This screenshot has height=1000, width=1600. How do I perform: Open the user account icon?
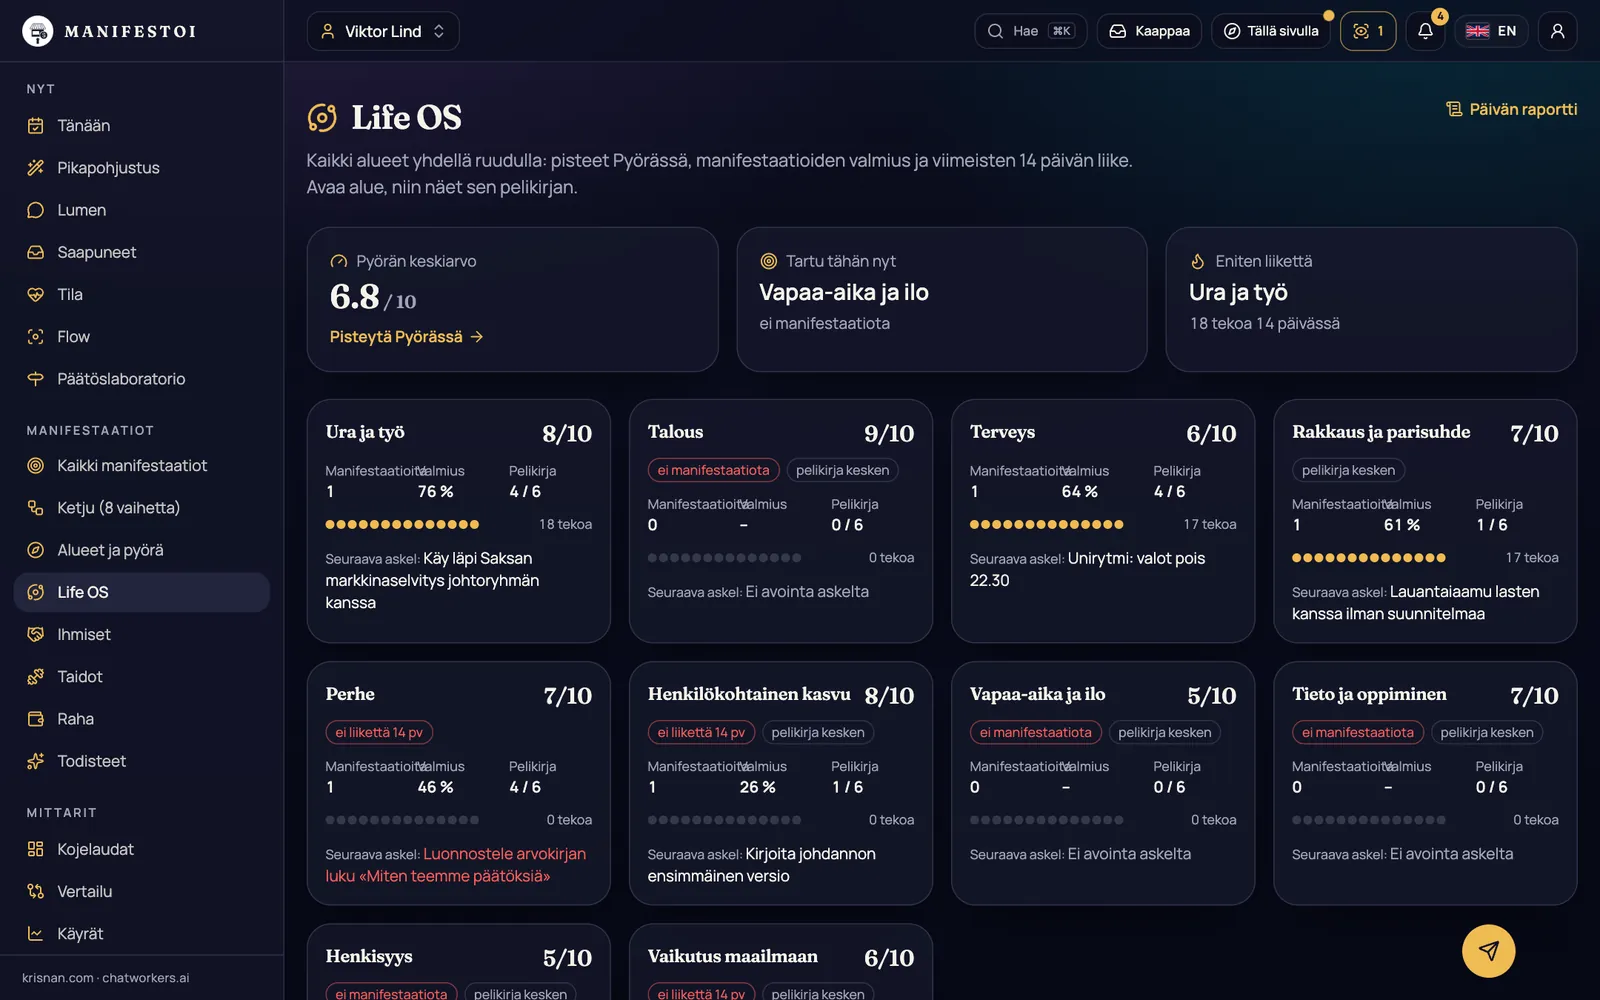tap(1557, 31)
